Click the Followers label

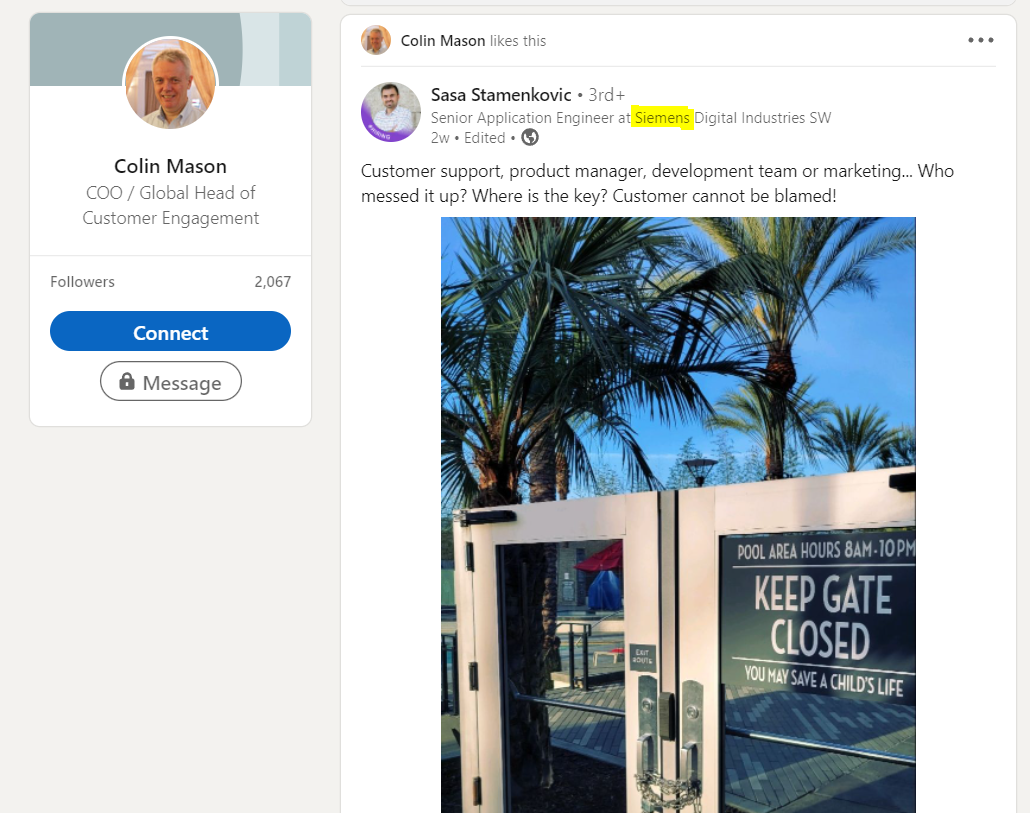[x=82, y=282]
